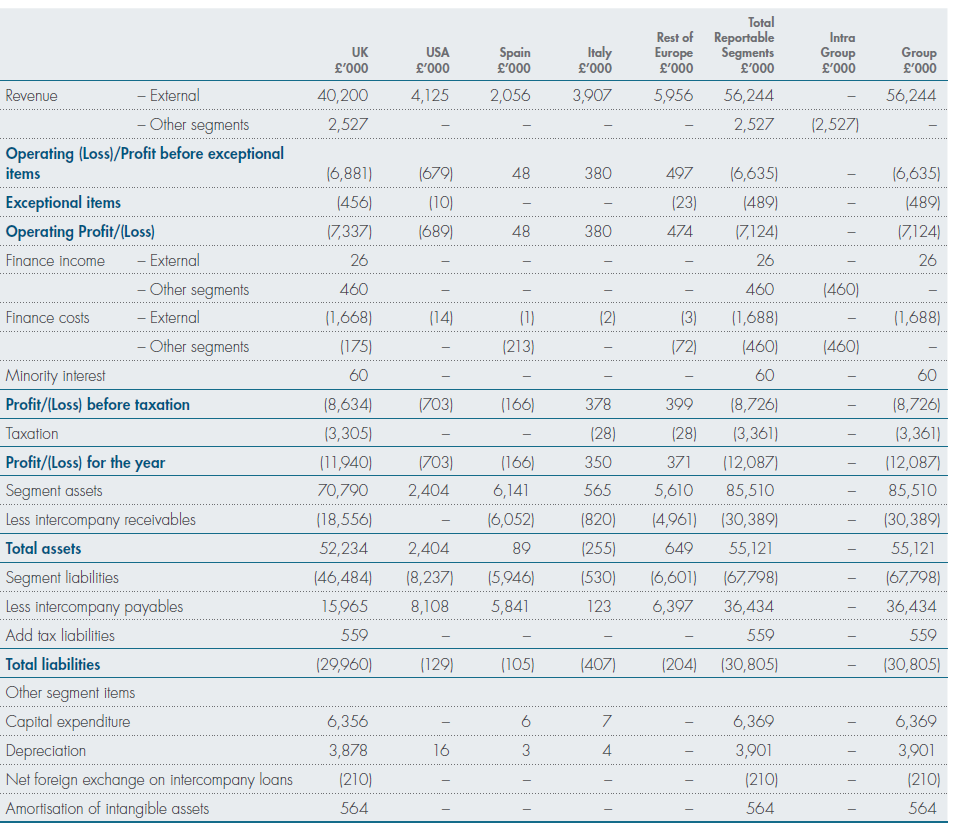The height and width of the screenshot is (830, 958).
Task: Select the Segment assets row label
Action: click(54, 491)
